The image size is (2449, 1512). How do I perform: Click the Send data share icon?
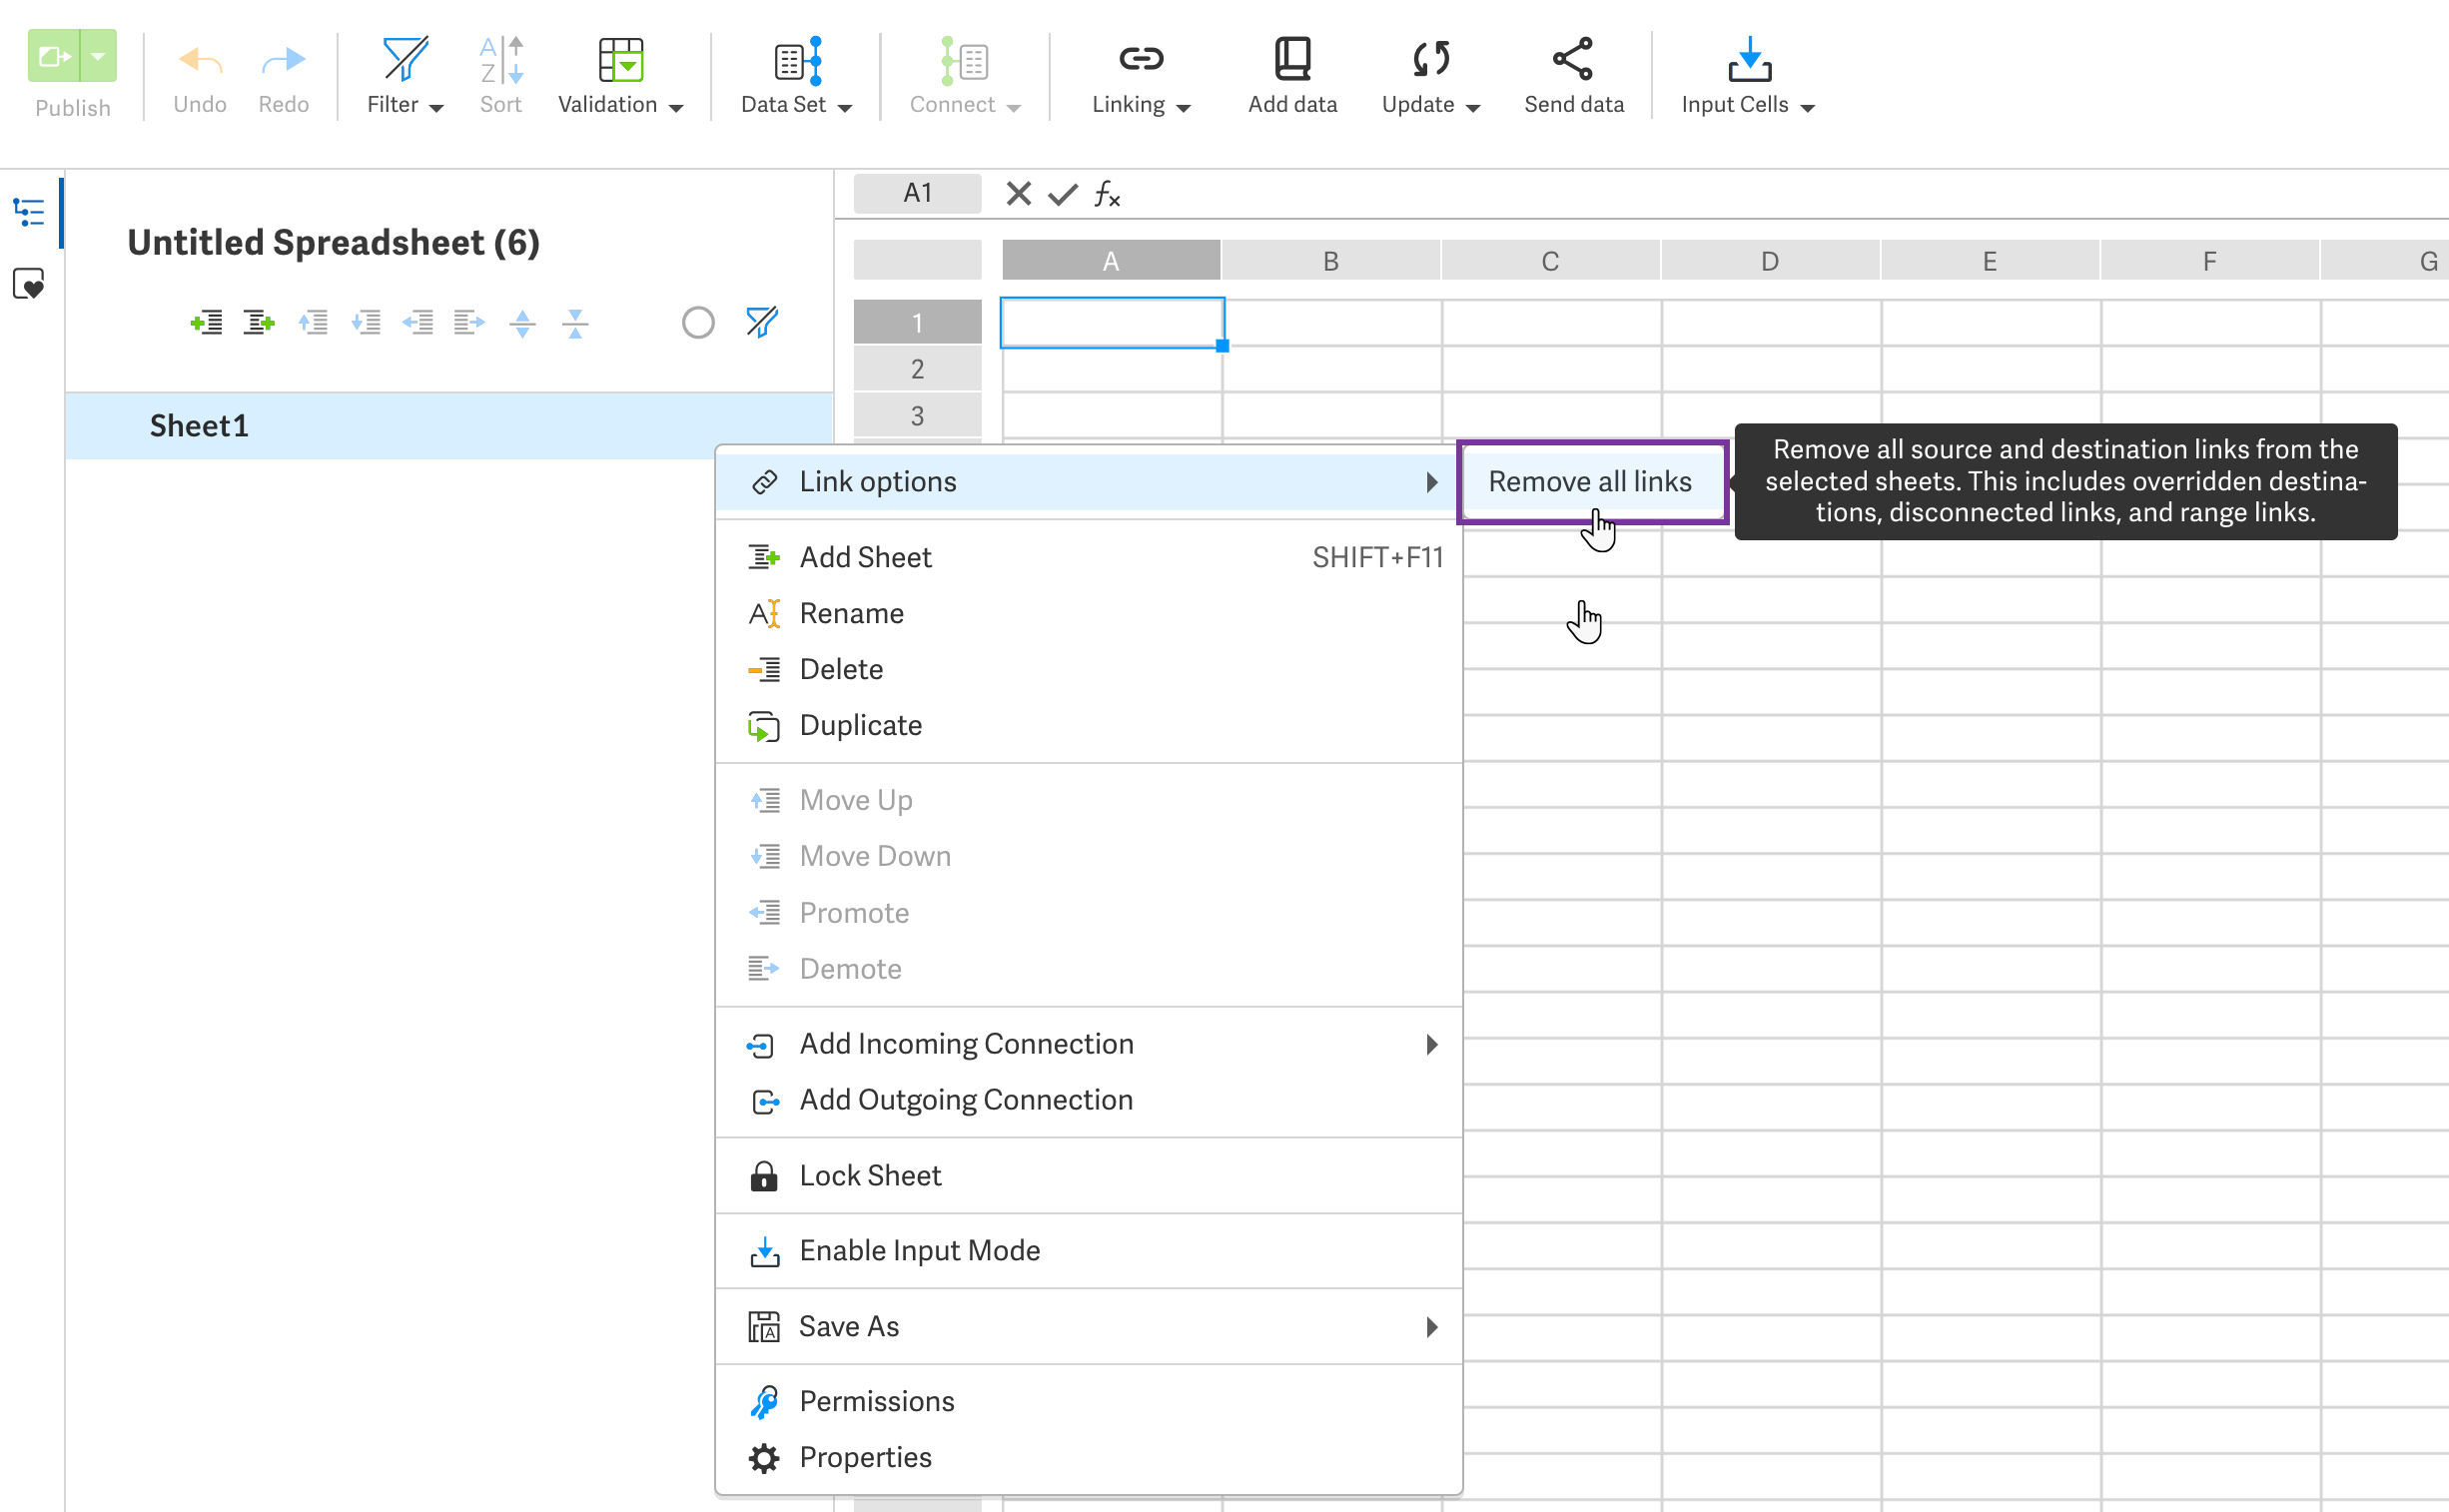tap(1572, 58)
